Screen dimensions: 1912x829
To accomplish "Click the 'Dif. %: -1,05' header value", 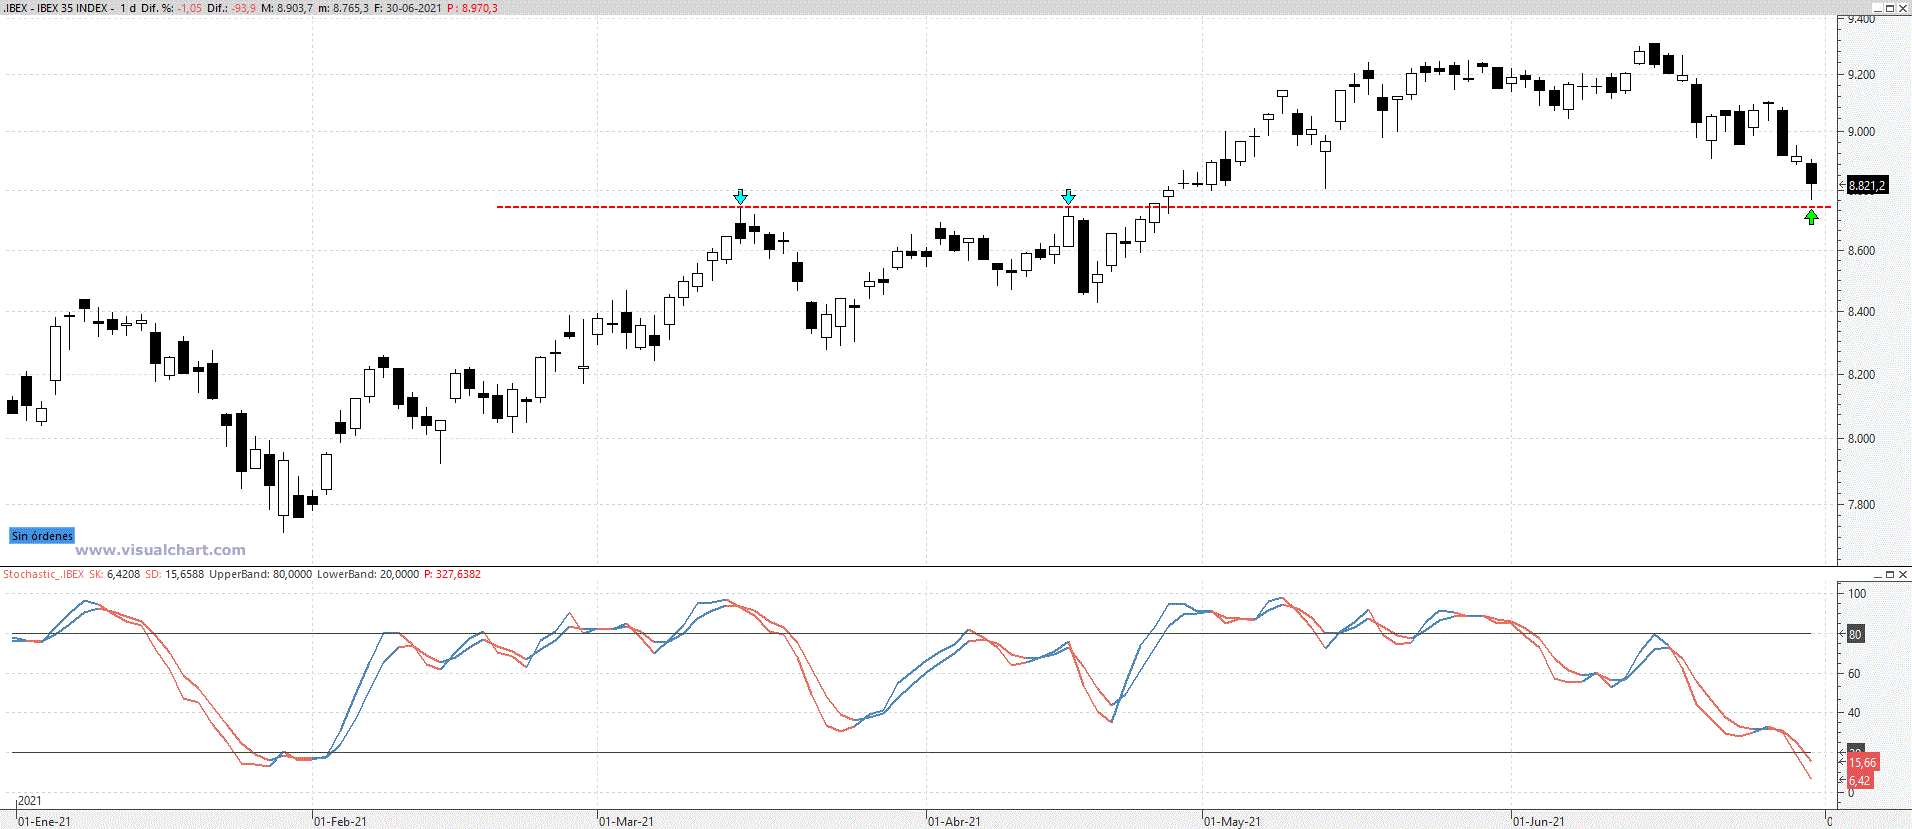I will pos(171,8).
